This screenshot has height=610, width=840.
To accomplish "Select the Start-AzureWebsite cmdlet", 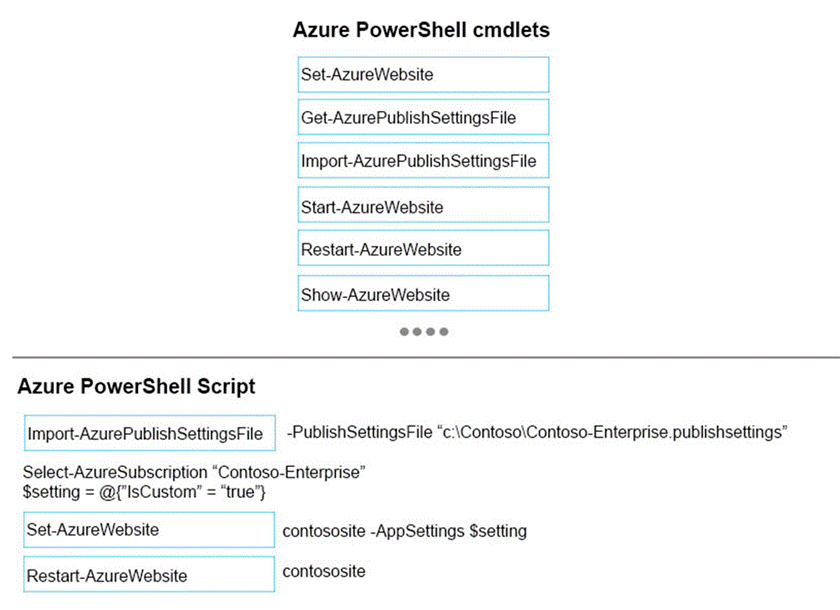I will pos(423,206).
